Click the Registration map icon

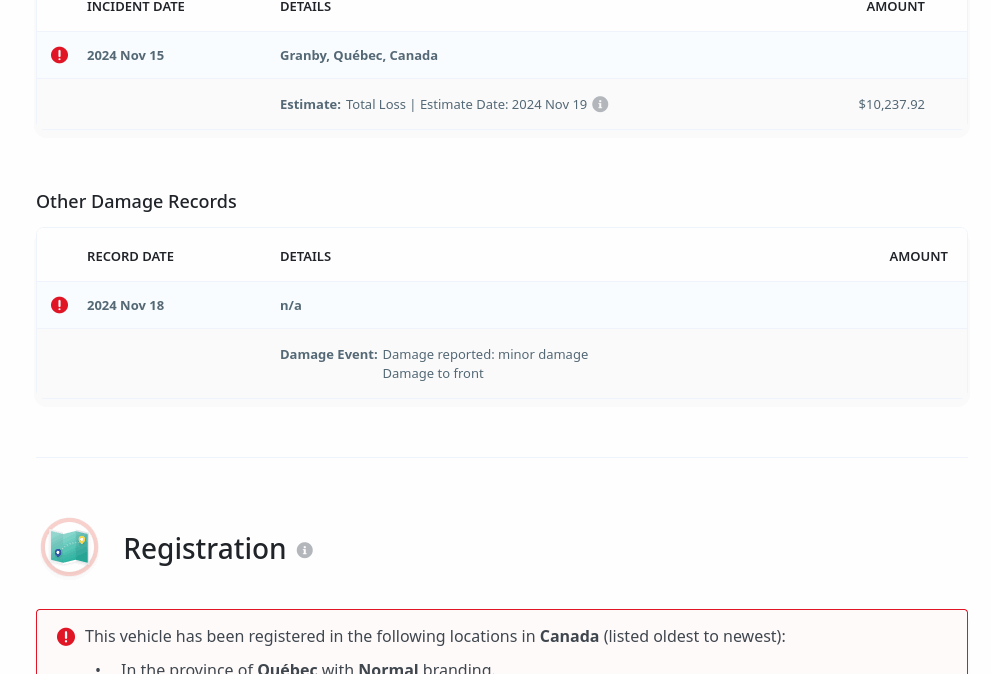[69, 547]
